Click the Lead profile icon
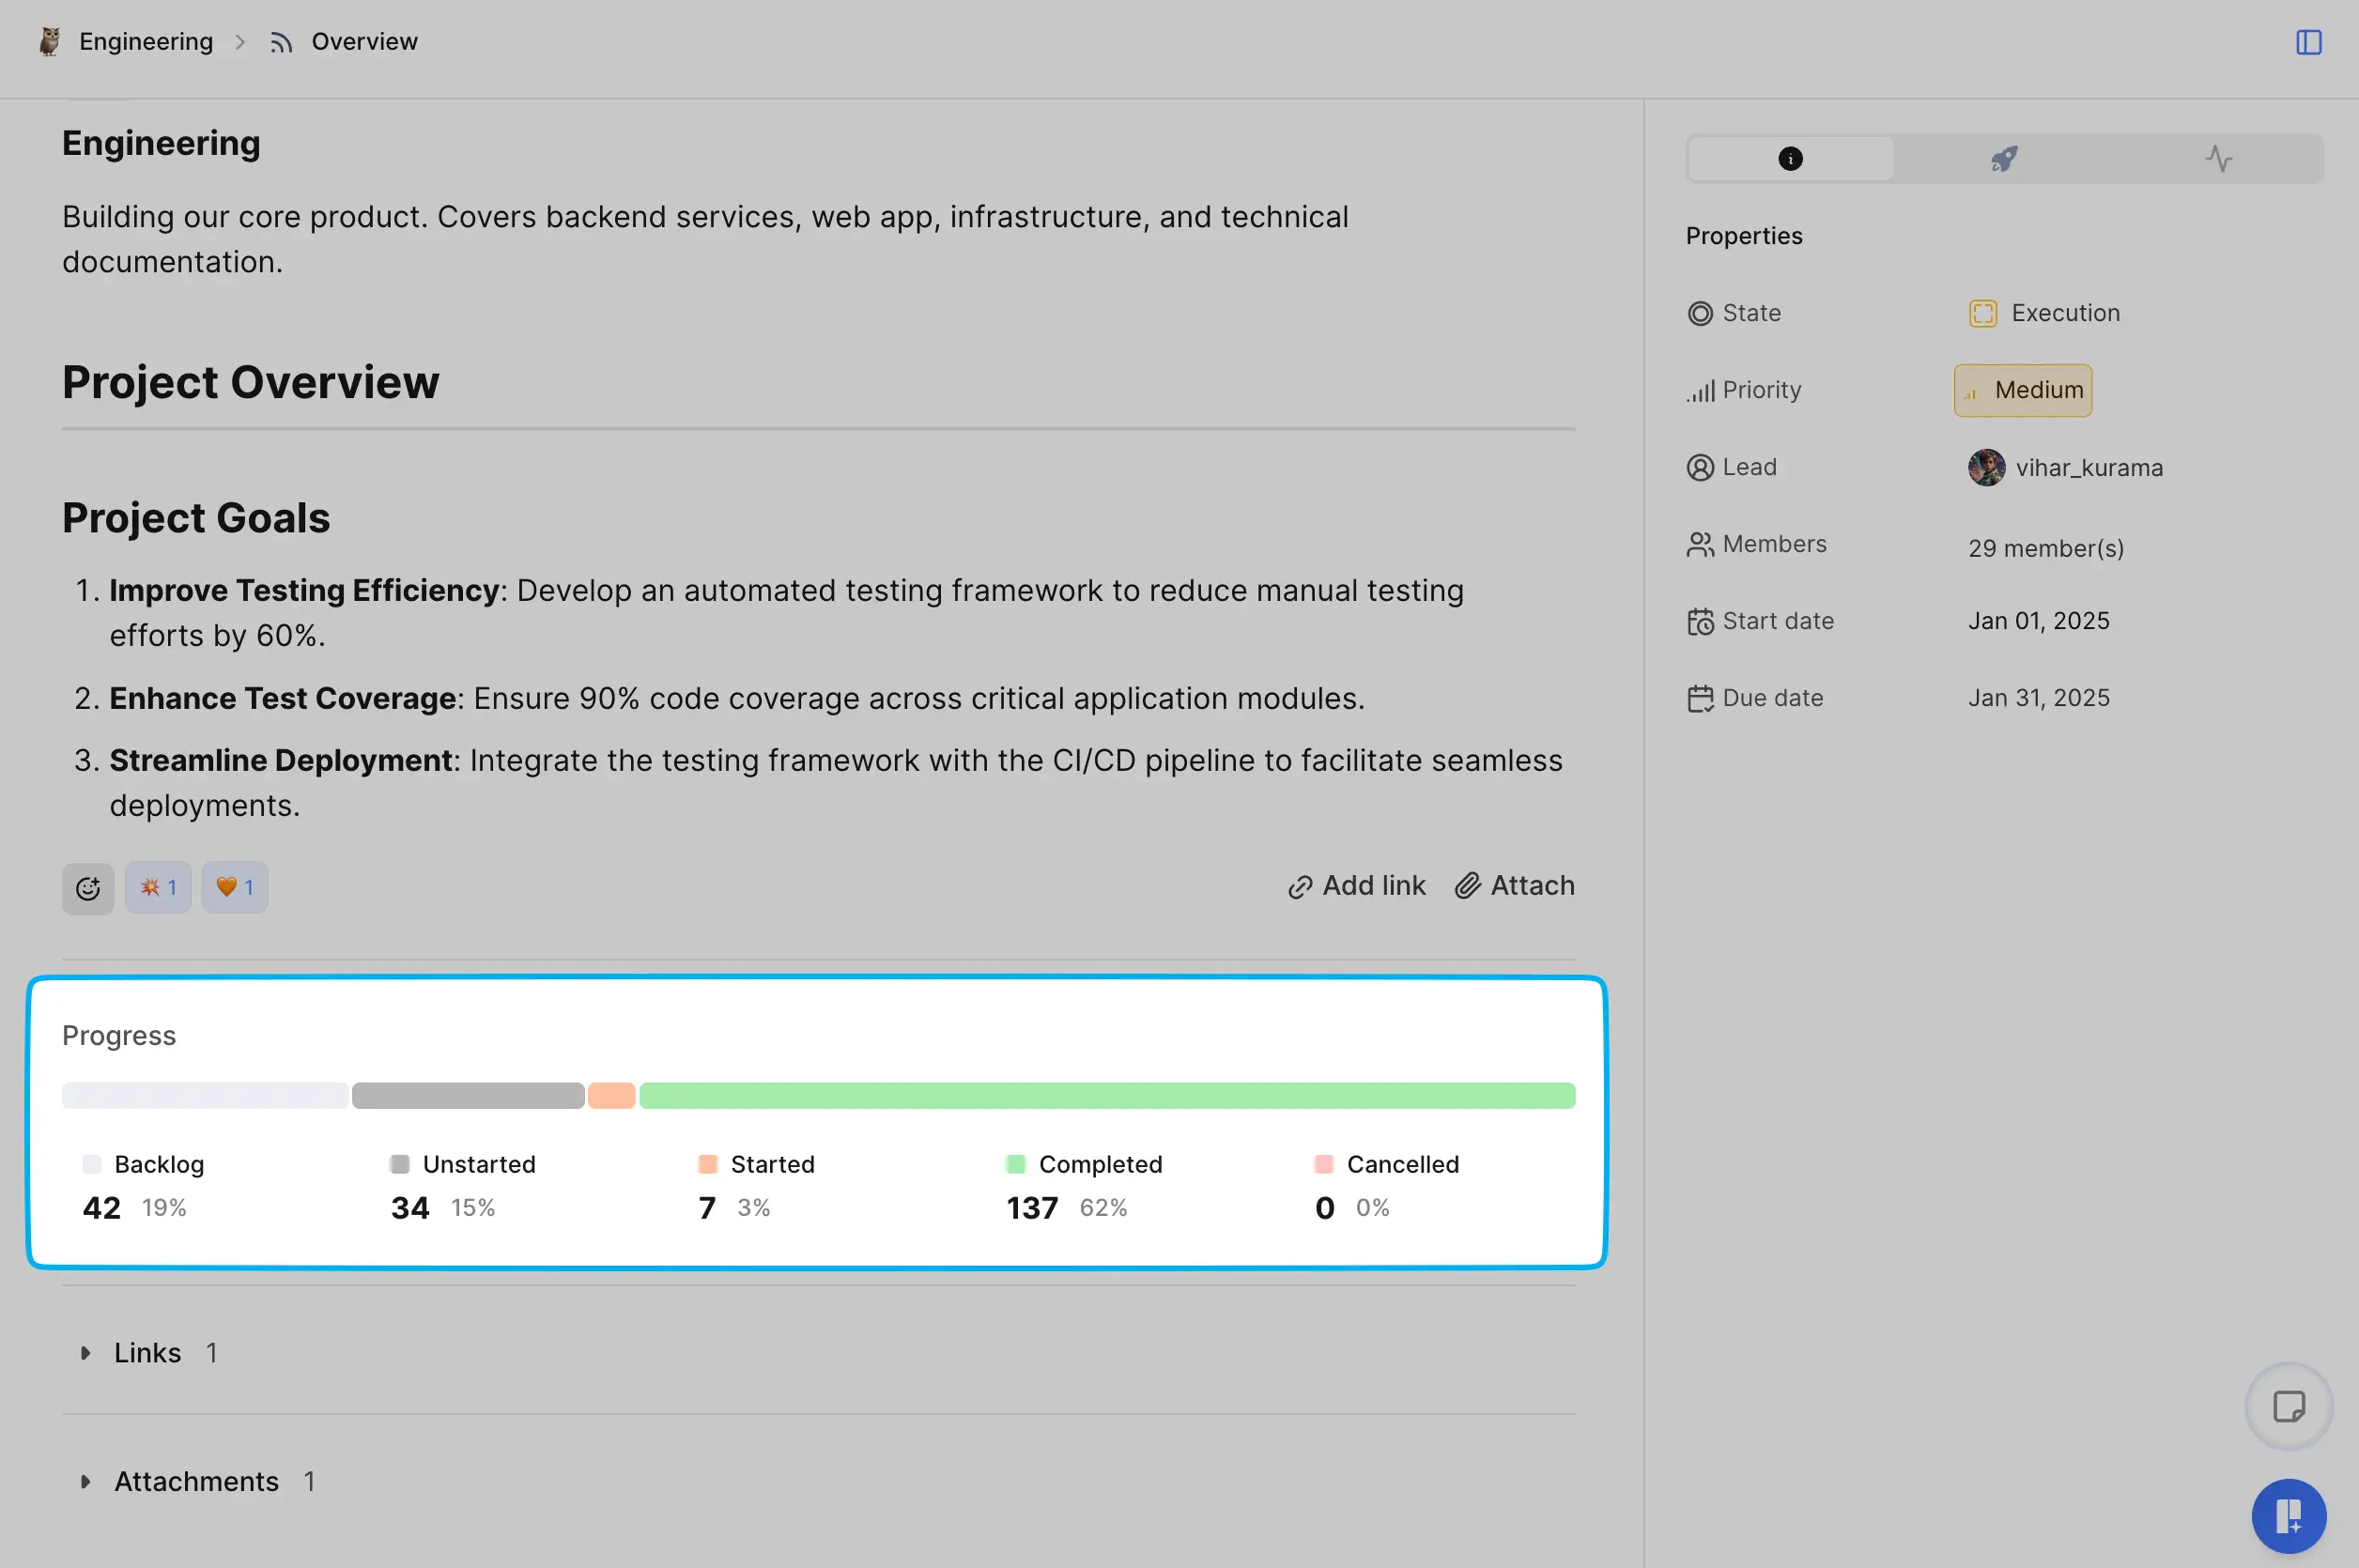 point(1986,468)
